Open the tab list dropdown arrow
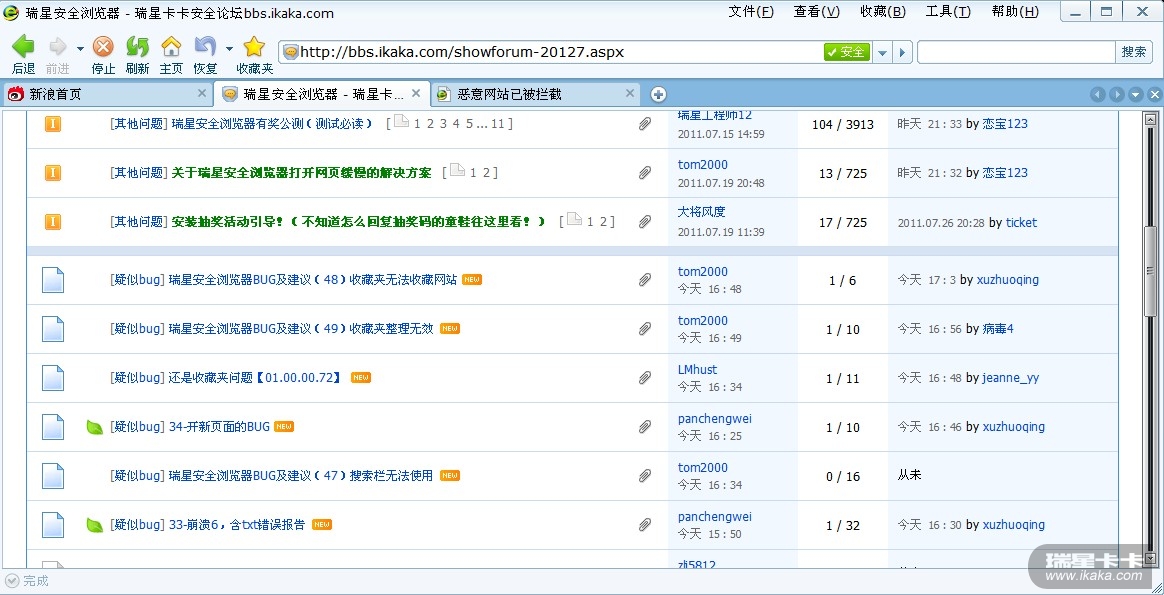The width and height of the screenshot is (1164, 595). (1135, 94)
